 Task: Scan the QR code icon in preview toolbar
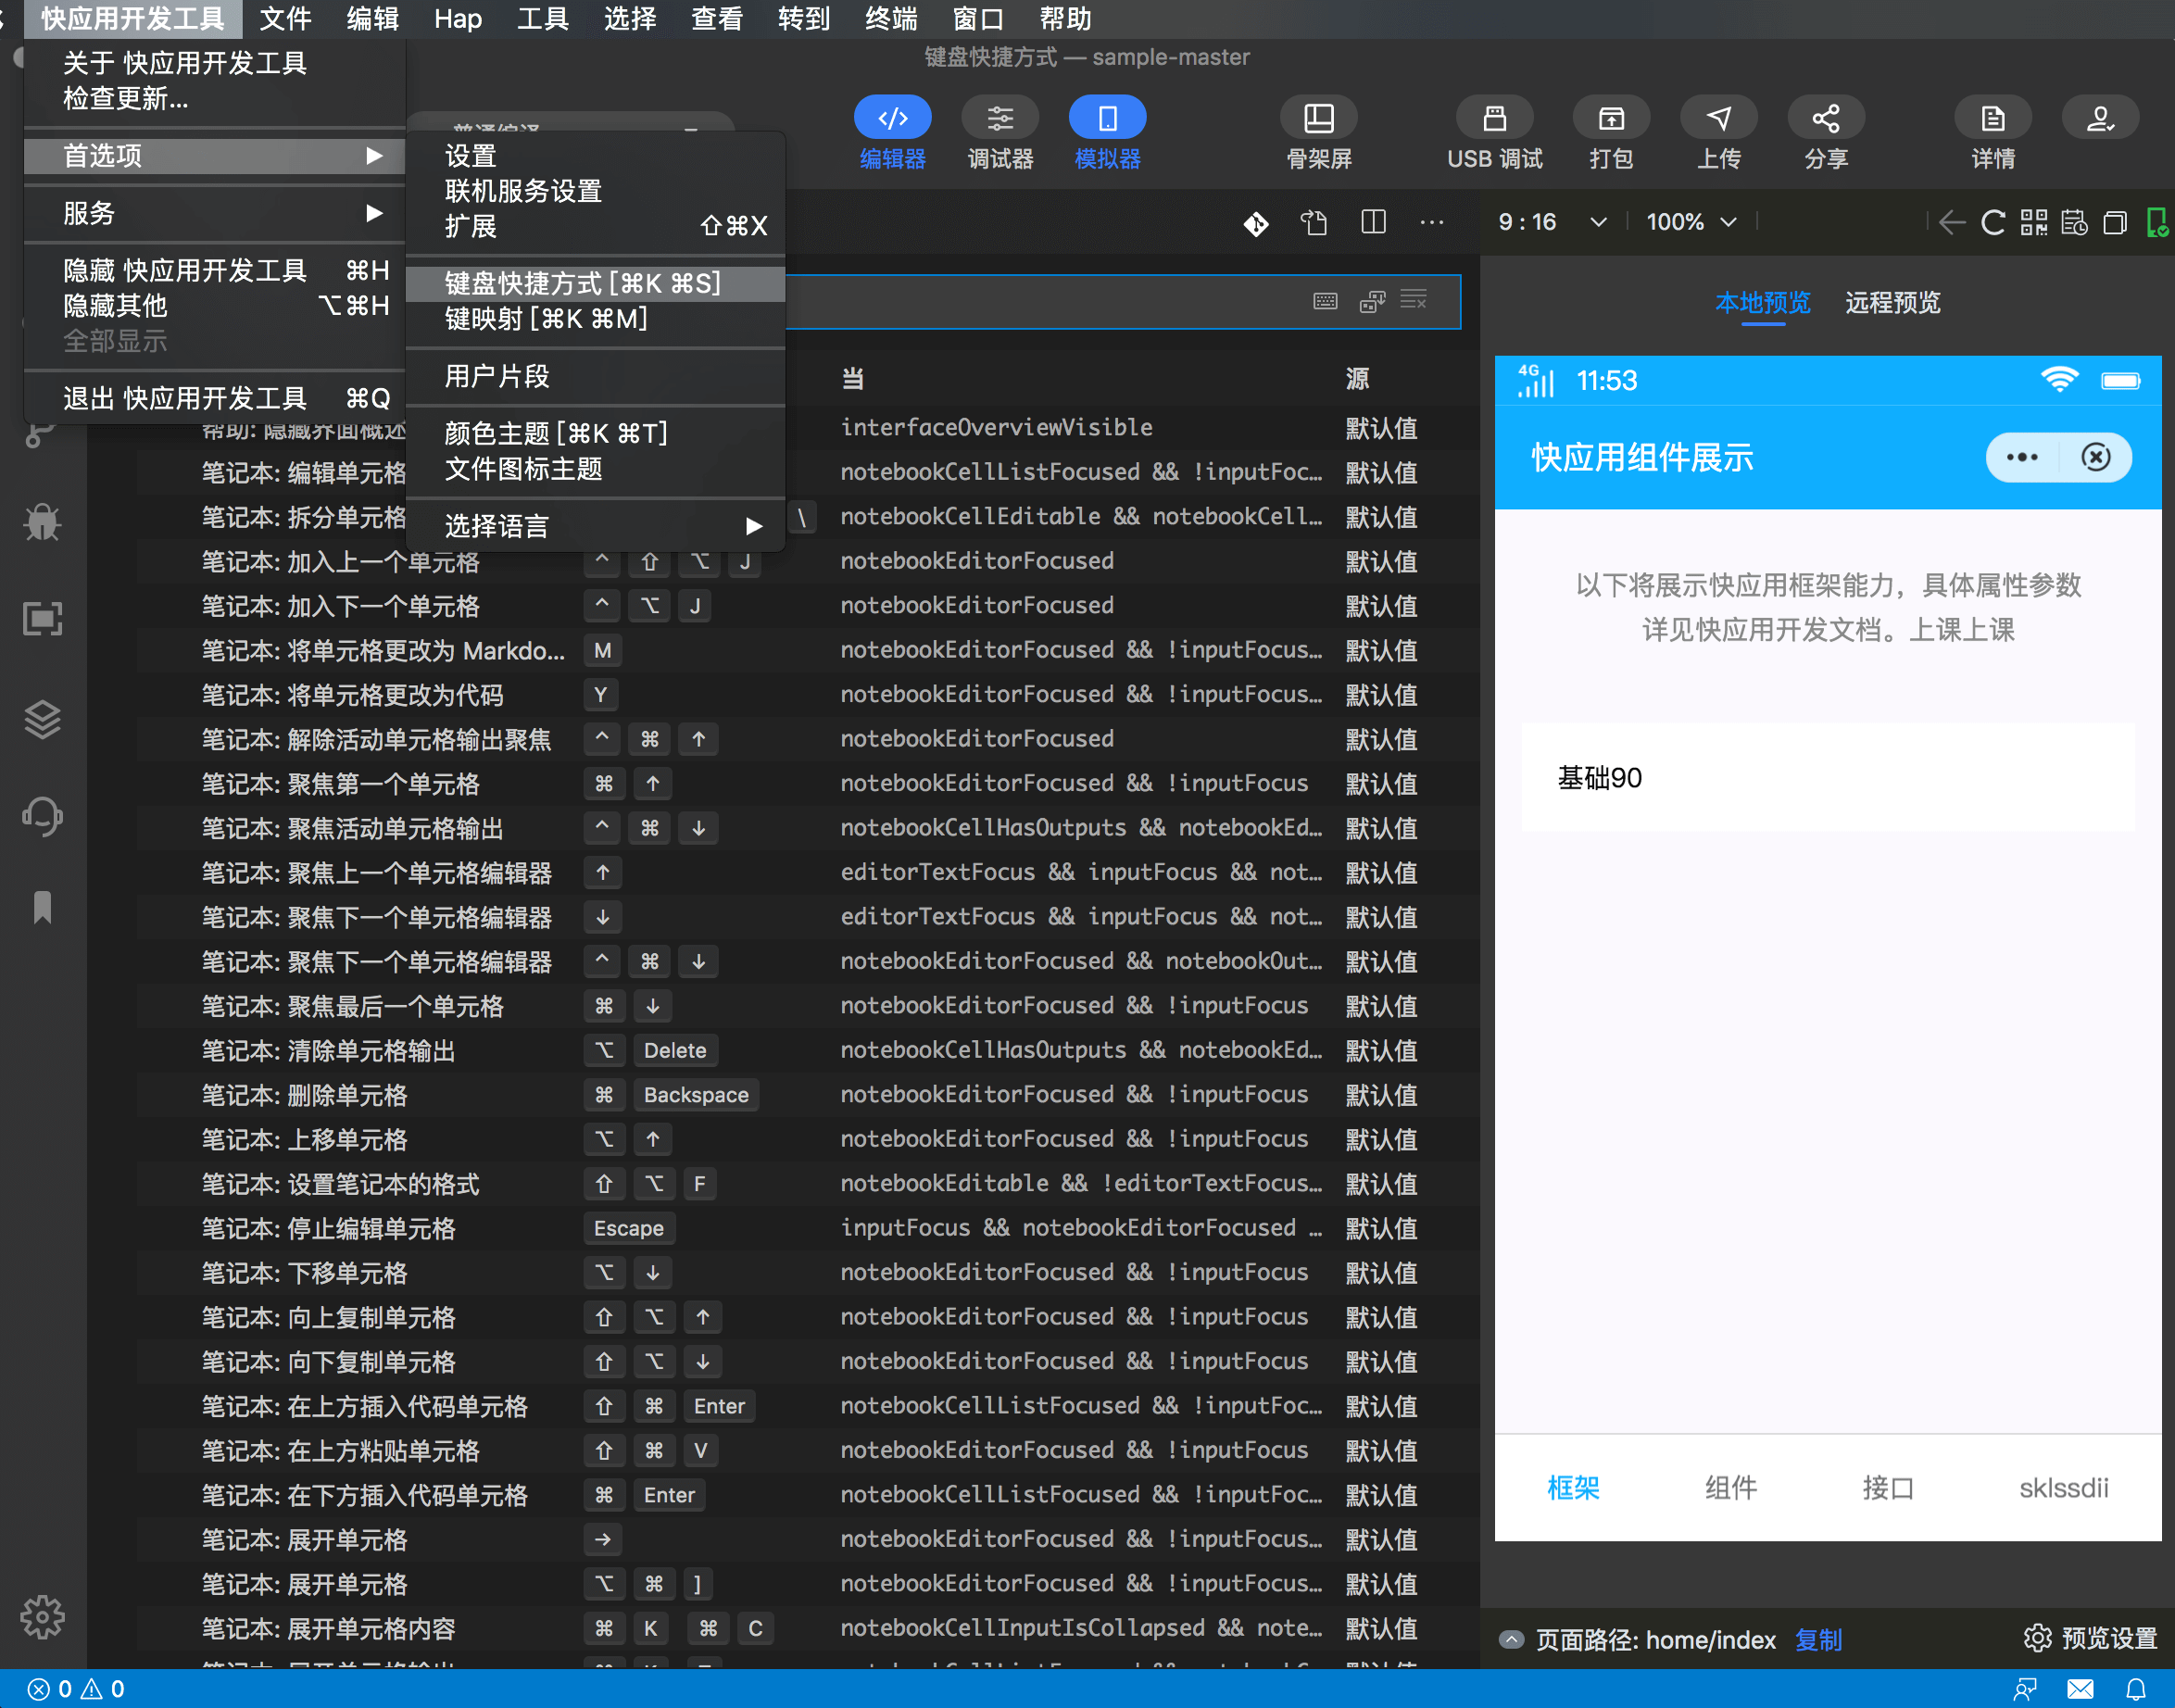pyautogui.click(x=2033, y=222)
